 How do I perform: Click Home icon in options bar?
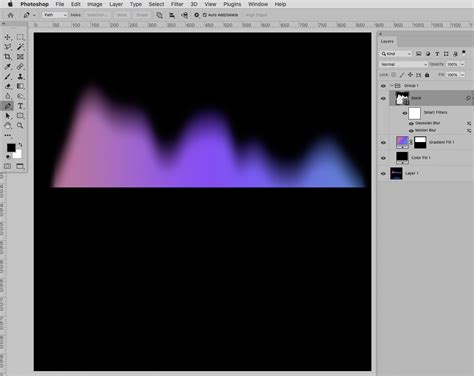click(x=11, y=15)
